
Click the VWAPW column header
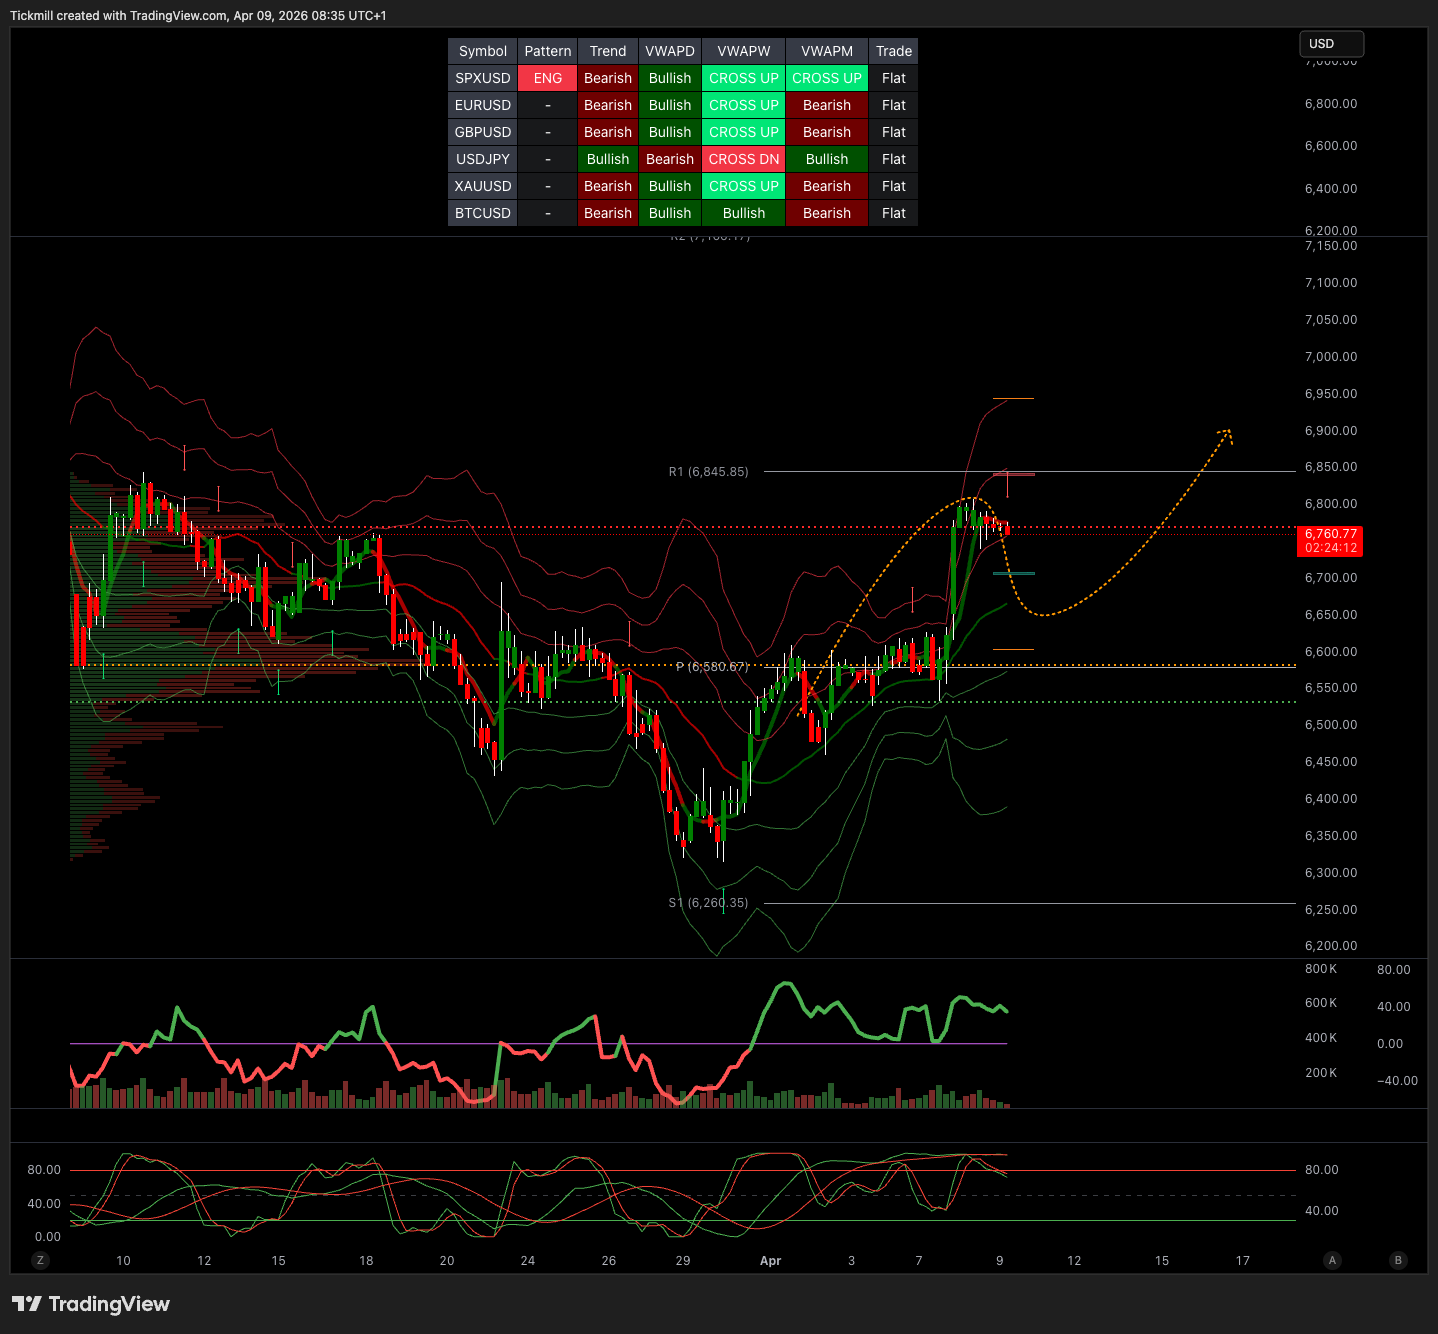(743, 51)
